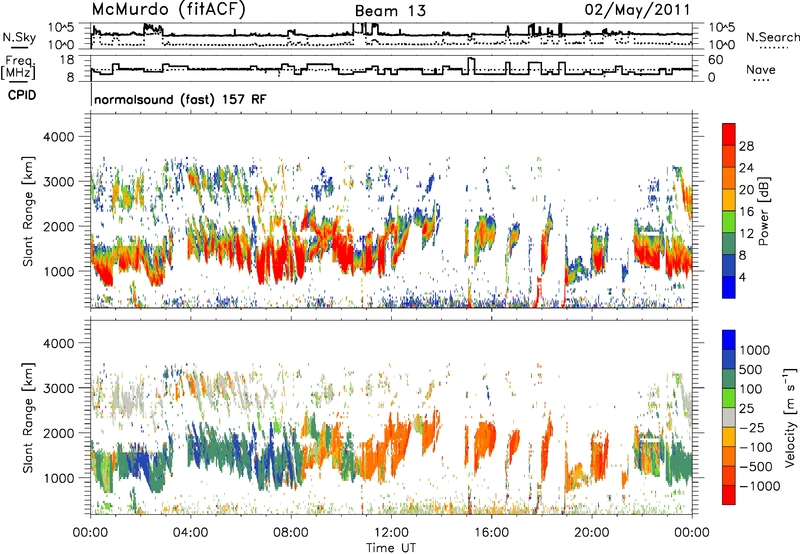
Task: Click the "3000" tick on velocity panel
Action: click(x=58, y=388)
